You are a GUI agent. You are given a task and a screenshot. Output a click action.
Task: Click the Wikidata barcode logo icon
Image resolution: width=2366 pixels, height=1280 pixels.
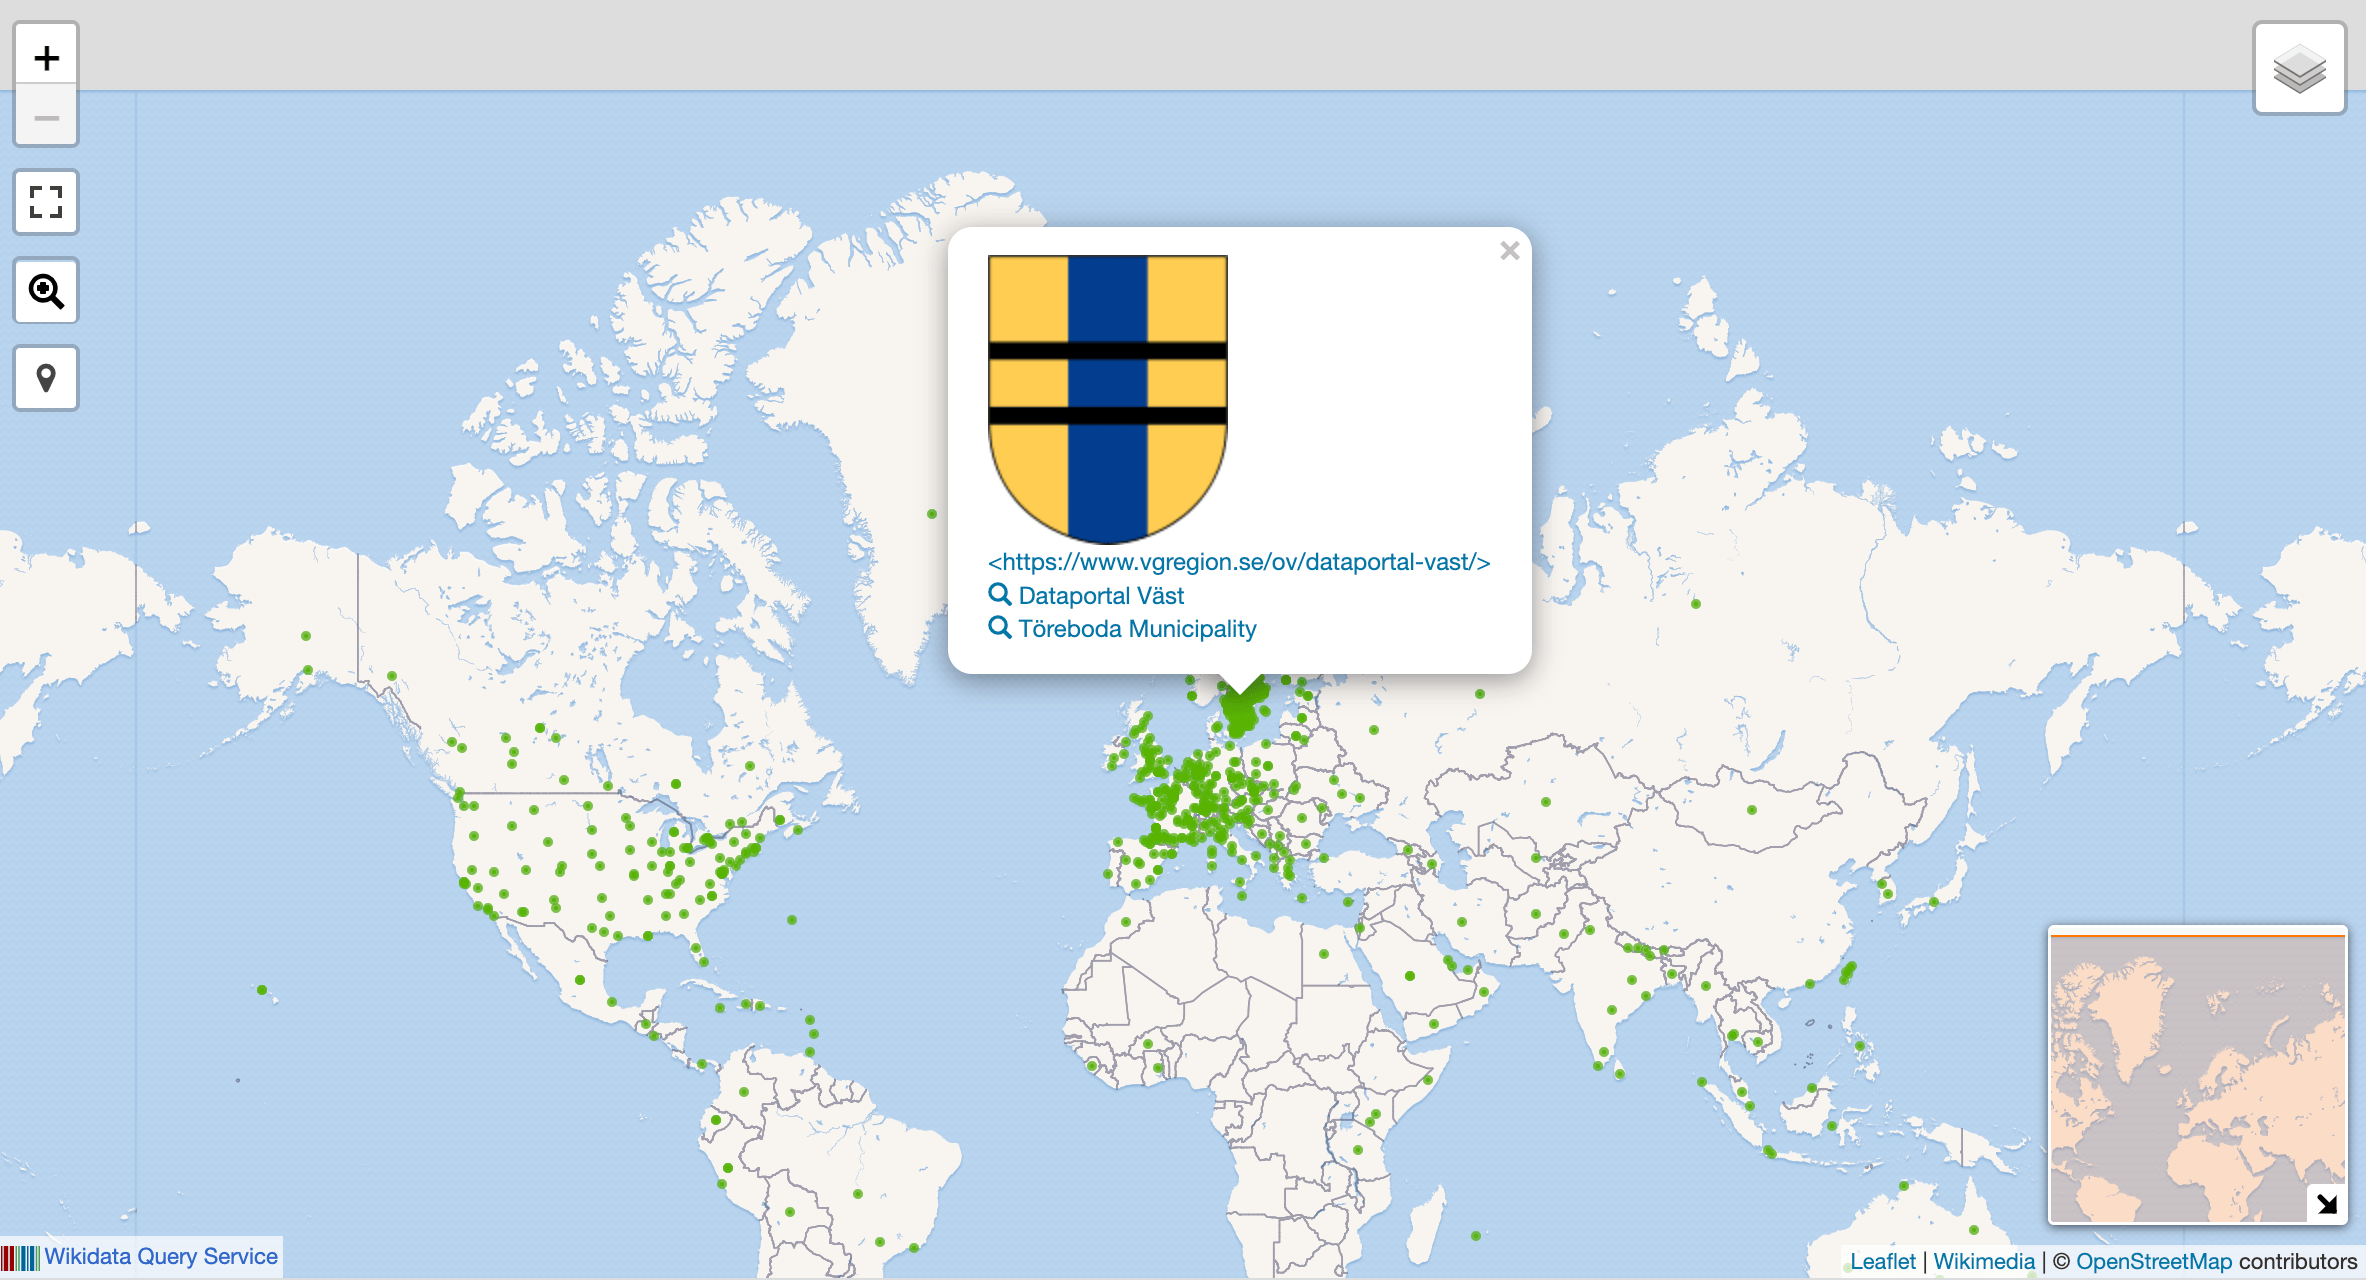[21, 1257]
